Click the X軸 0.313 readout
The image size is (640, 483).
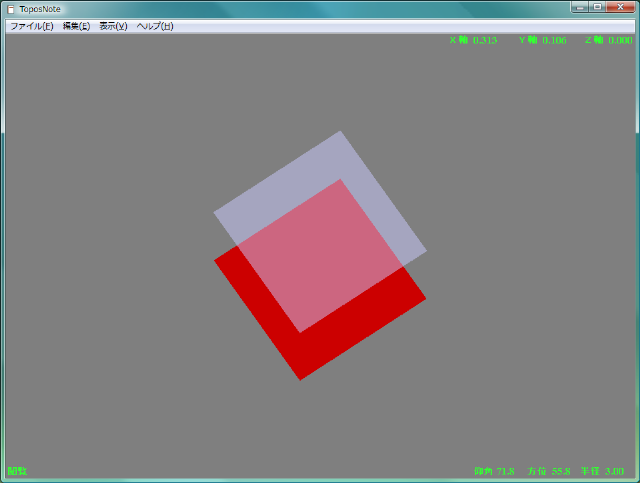(x=473, y=40)
